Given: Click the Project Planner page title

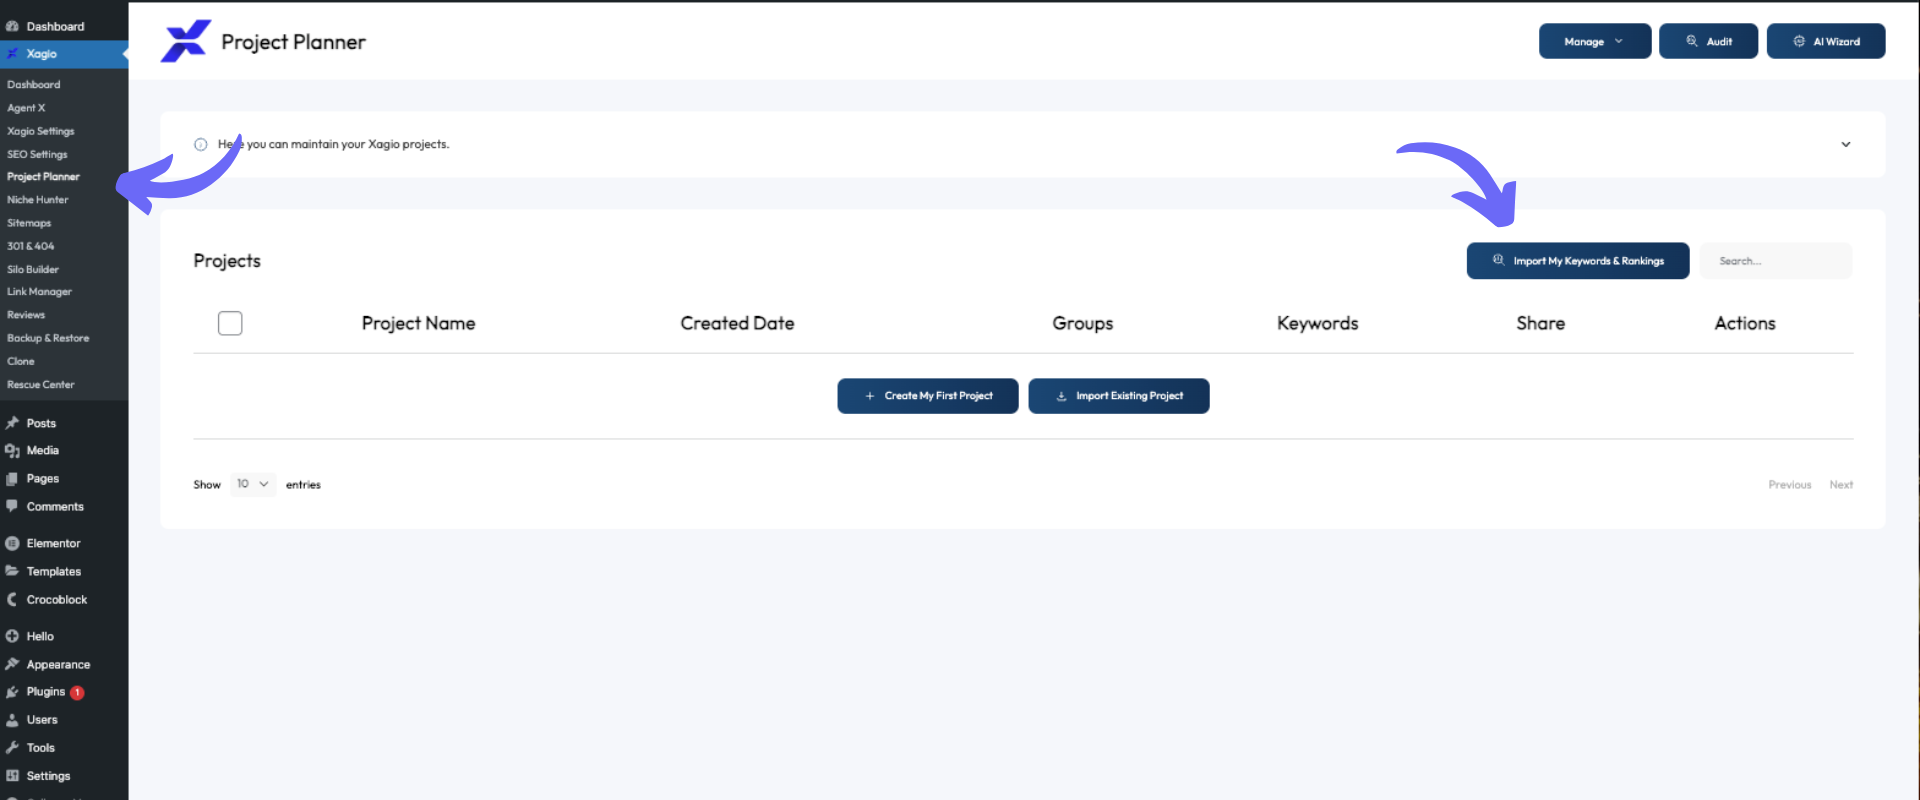Looking at the screenshot, I should point(294,42).
